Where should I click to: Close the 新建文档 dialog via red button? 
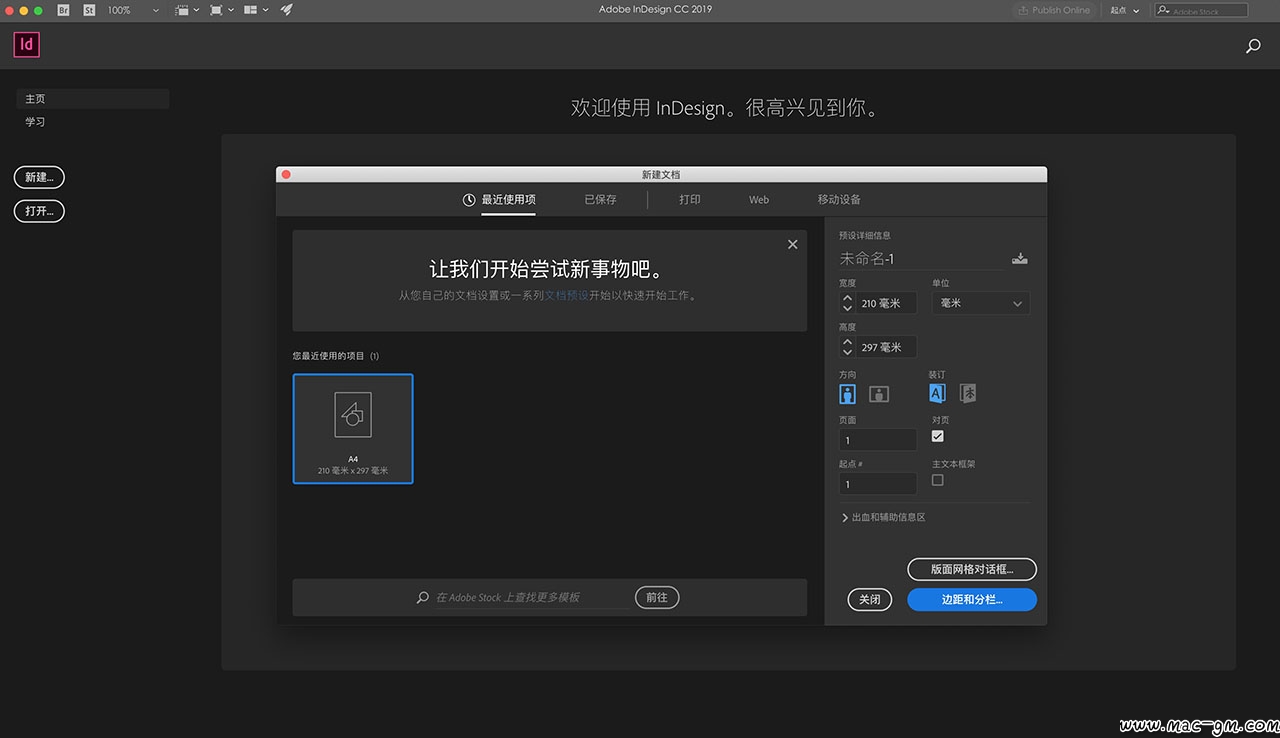pyautogui.click(x=286, y=174)
